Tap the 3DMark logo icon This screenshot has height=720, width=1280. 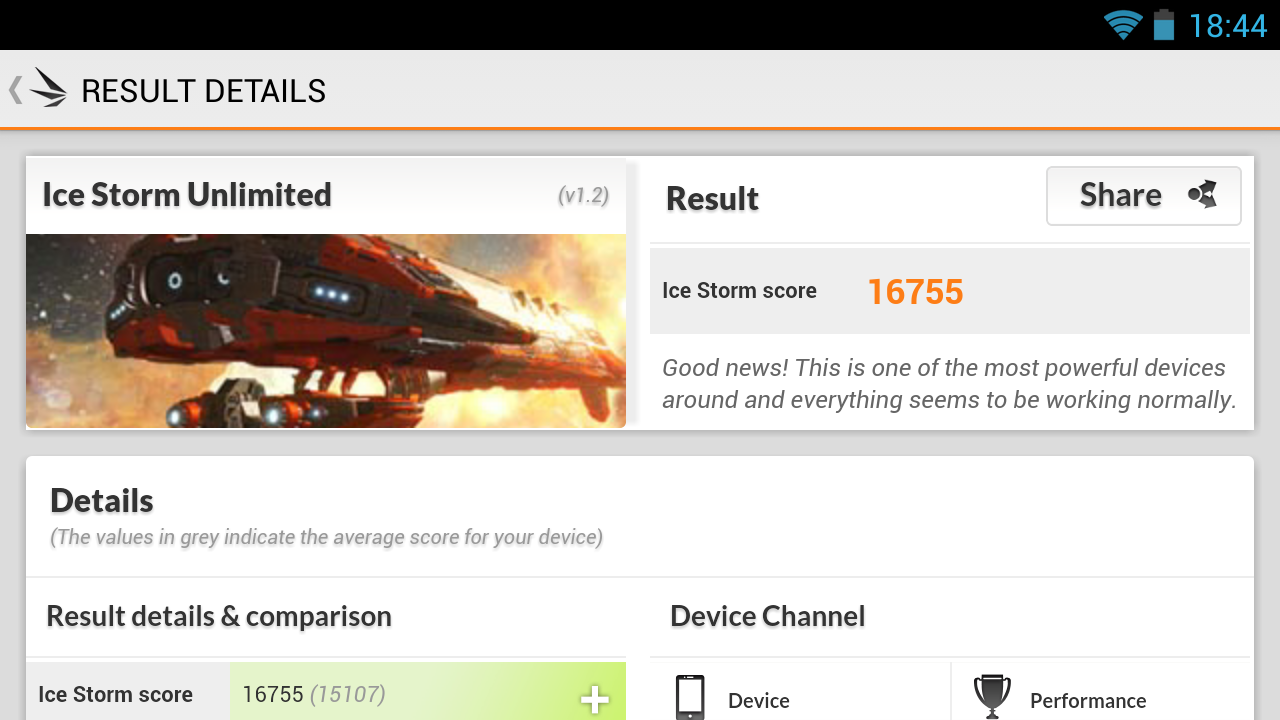pos(48,88)
